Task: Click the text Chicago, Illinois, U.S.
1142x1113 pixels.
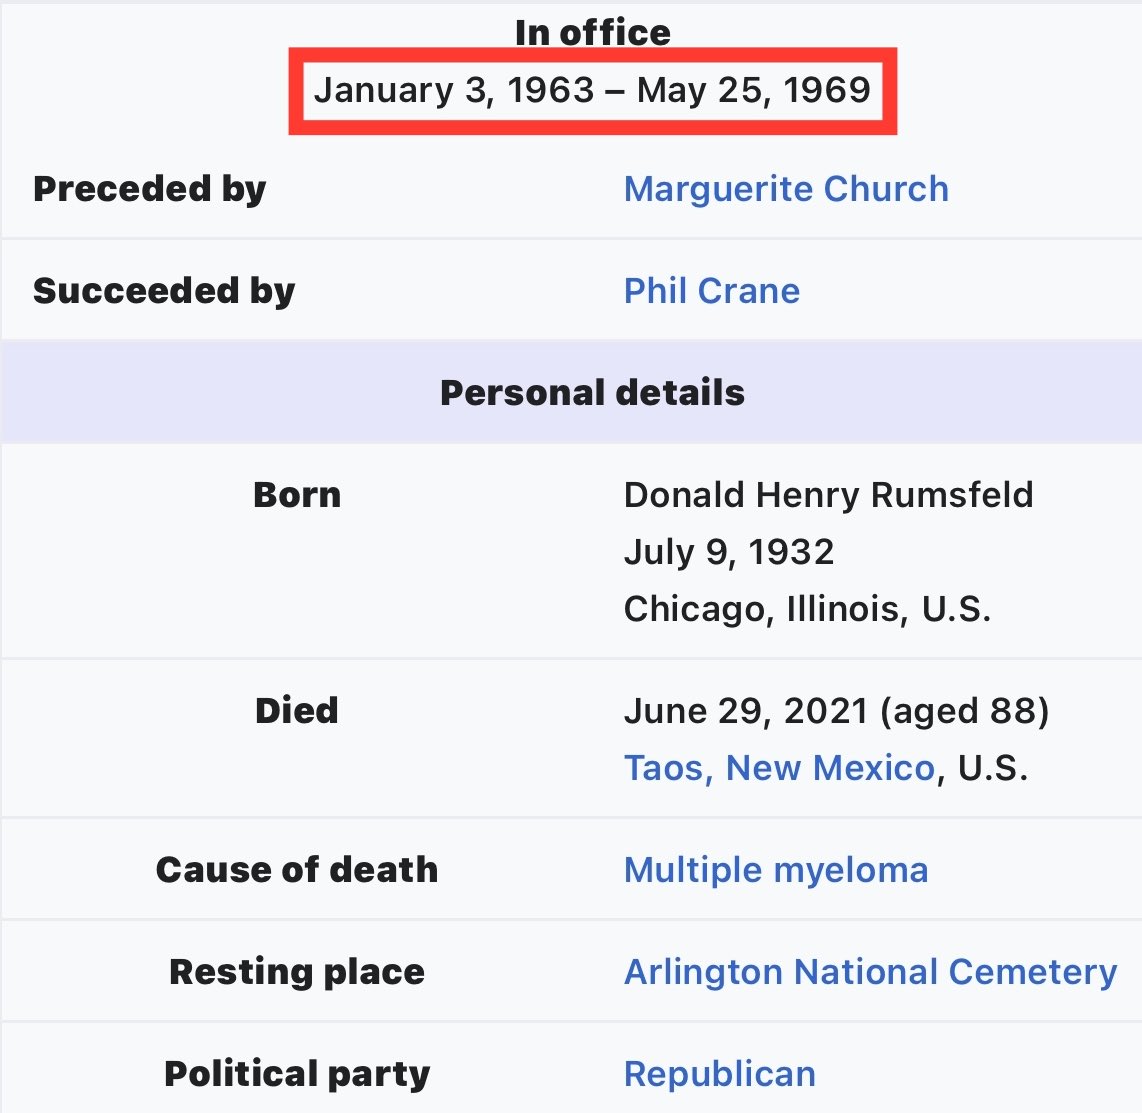Action: point(807,609)
